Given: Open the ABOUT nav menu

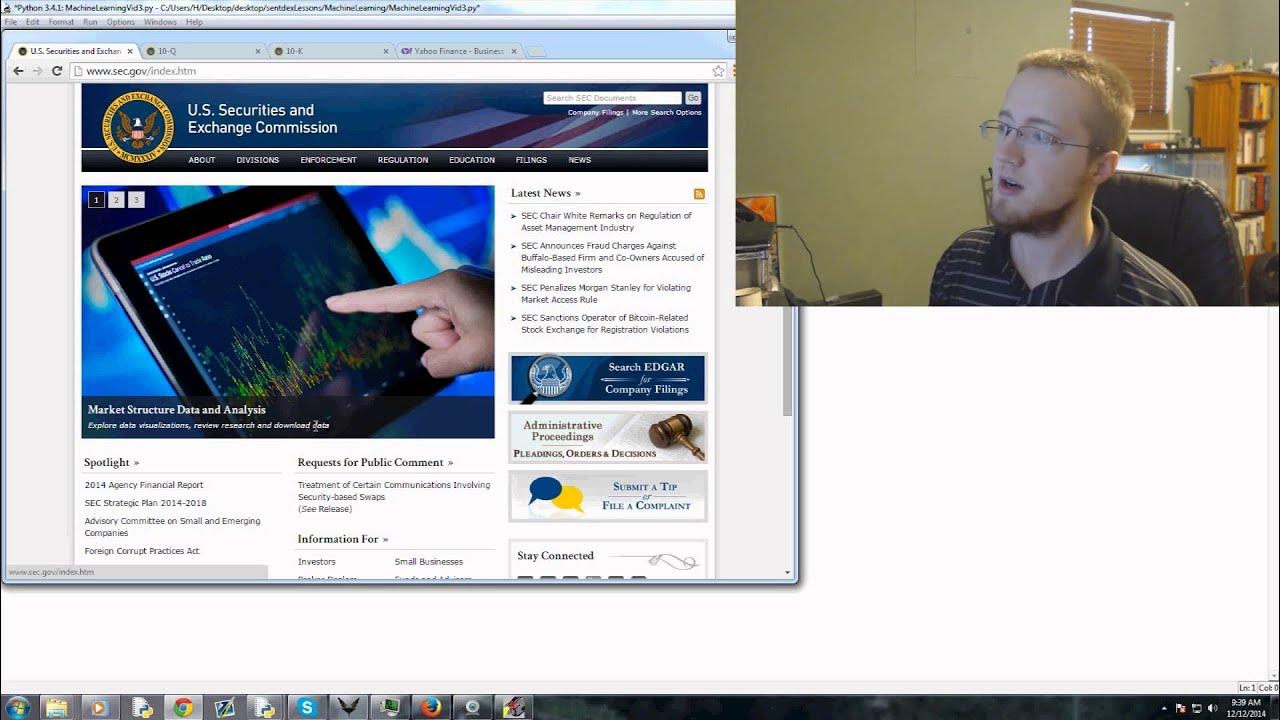Looking at the screenshot, I should tap(202, 160).
